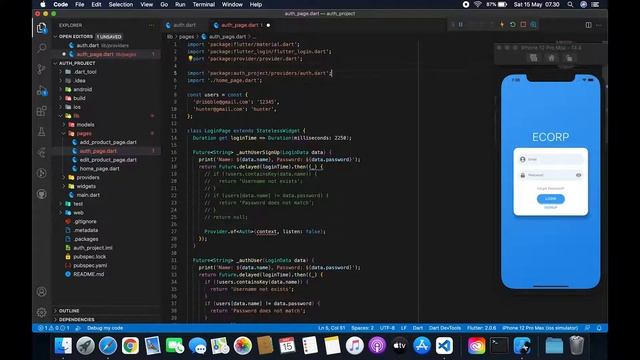This screenshot has width=640, height=360.
Task: Click the simulator Screenshot icon
Action: pyautogui.click(x=533, y=58)
